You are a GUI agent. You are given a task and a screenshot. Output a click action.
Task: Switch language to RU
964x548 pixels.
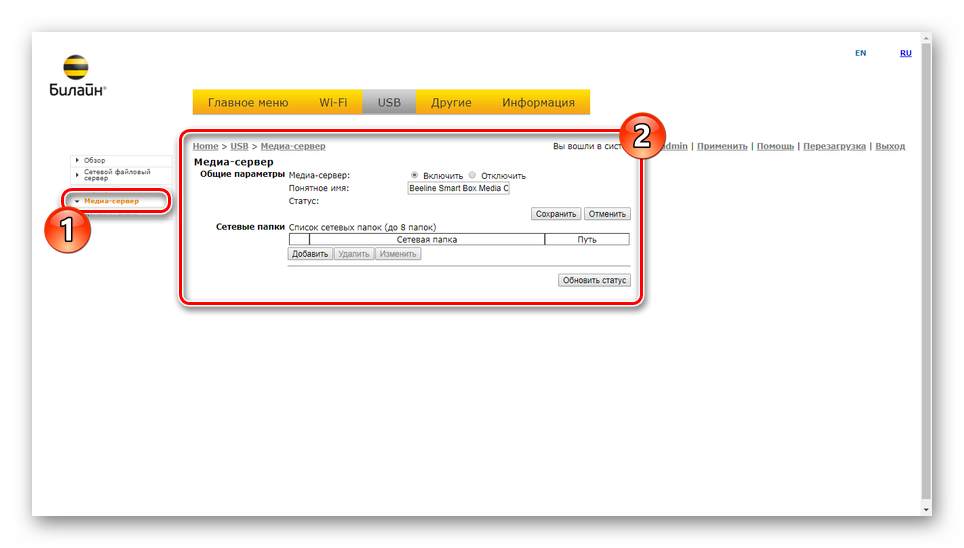click(x=905, y=53)
